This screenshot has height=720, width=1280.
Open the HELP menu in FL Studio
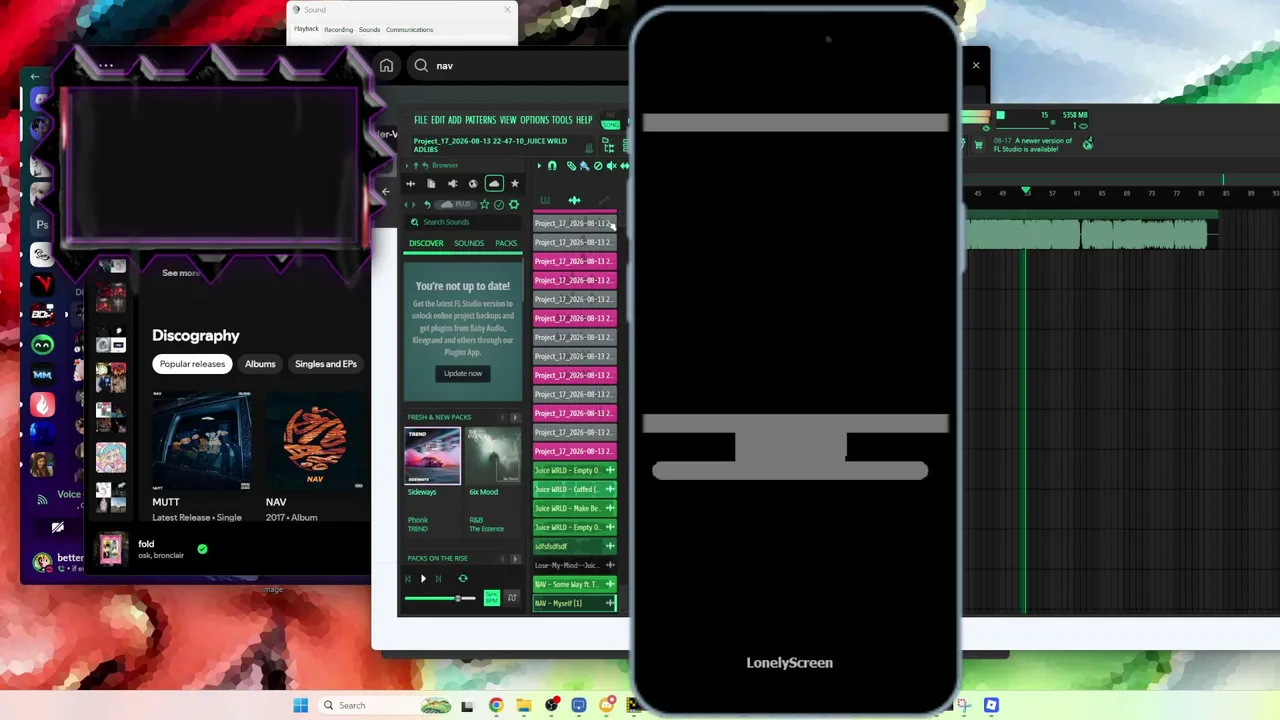pos(584,120)
